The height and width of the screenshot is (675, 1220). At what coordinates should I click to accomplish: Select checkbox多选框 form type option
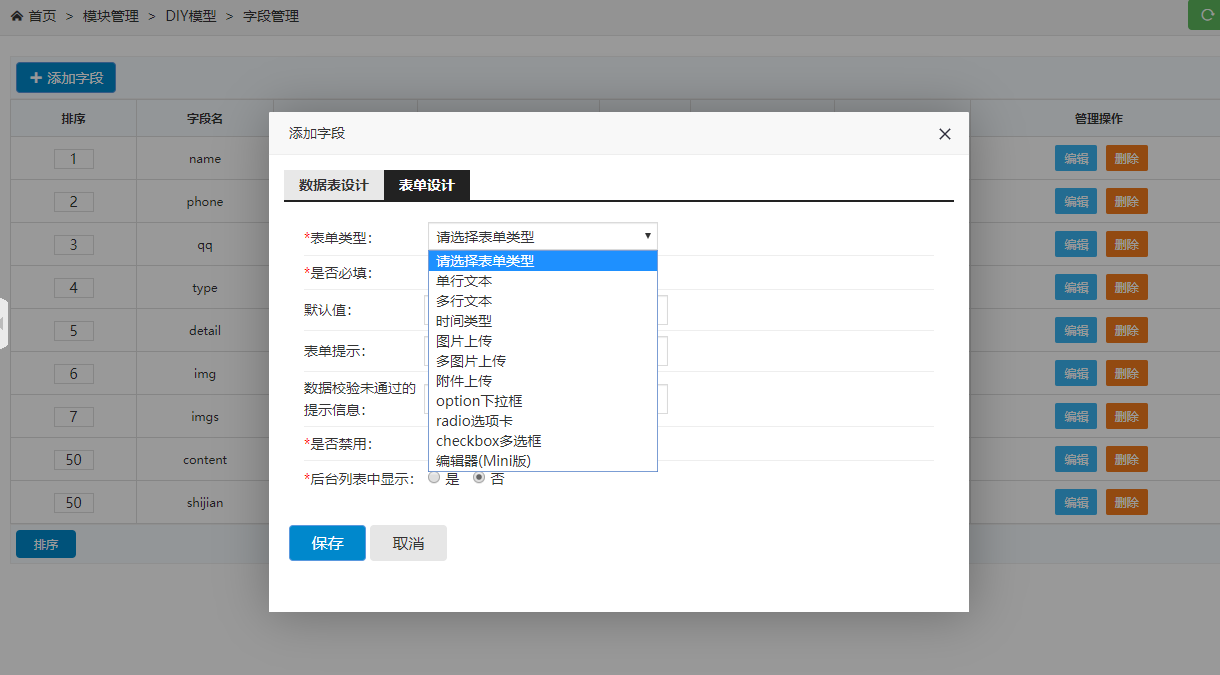click(x=488, y=441)
